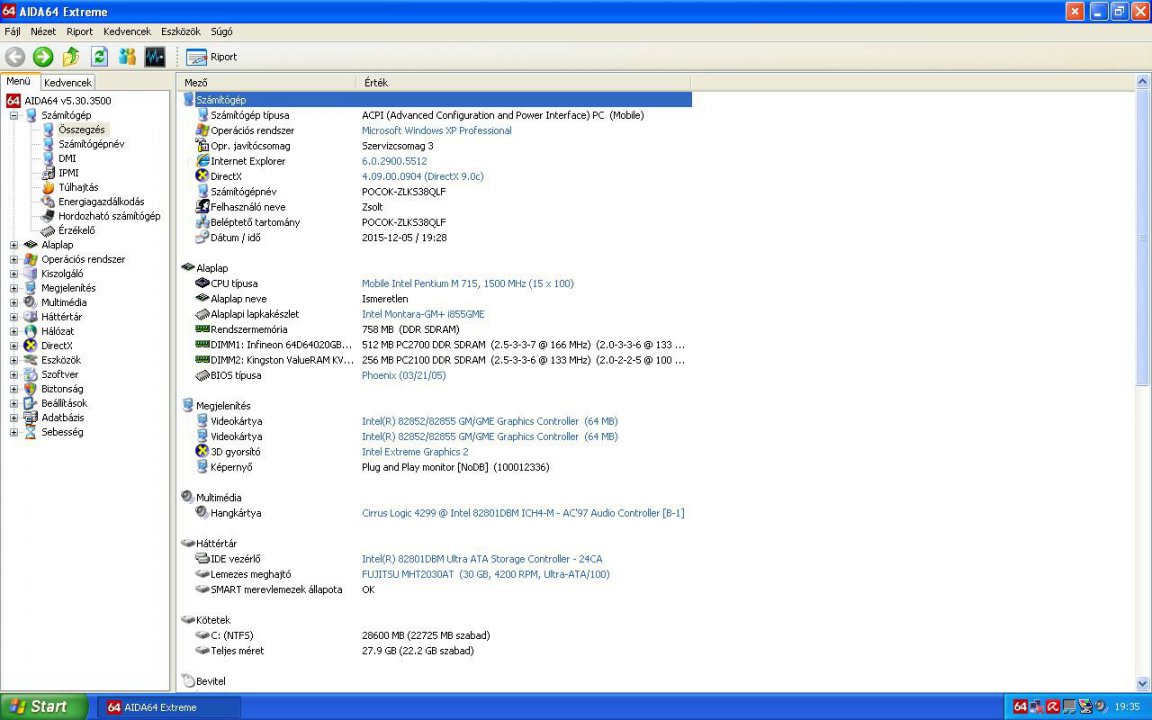Open the Súgó menu

point(221,32)
